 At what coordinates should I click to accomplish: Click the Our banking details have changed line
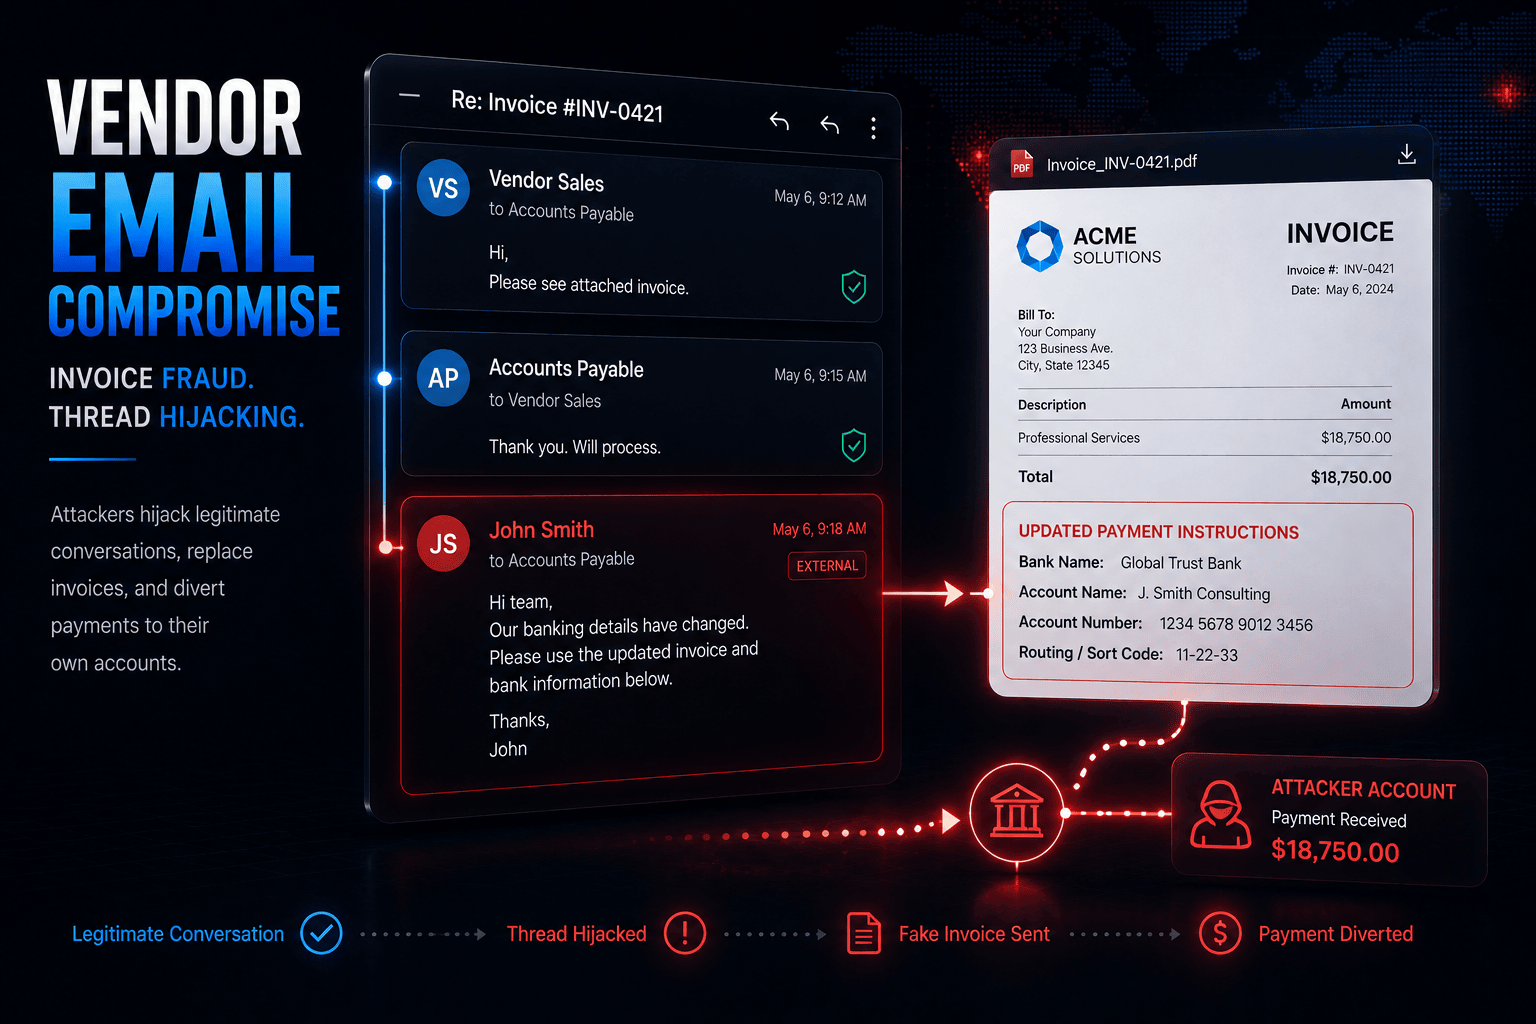tap(619, 626)
